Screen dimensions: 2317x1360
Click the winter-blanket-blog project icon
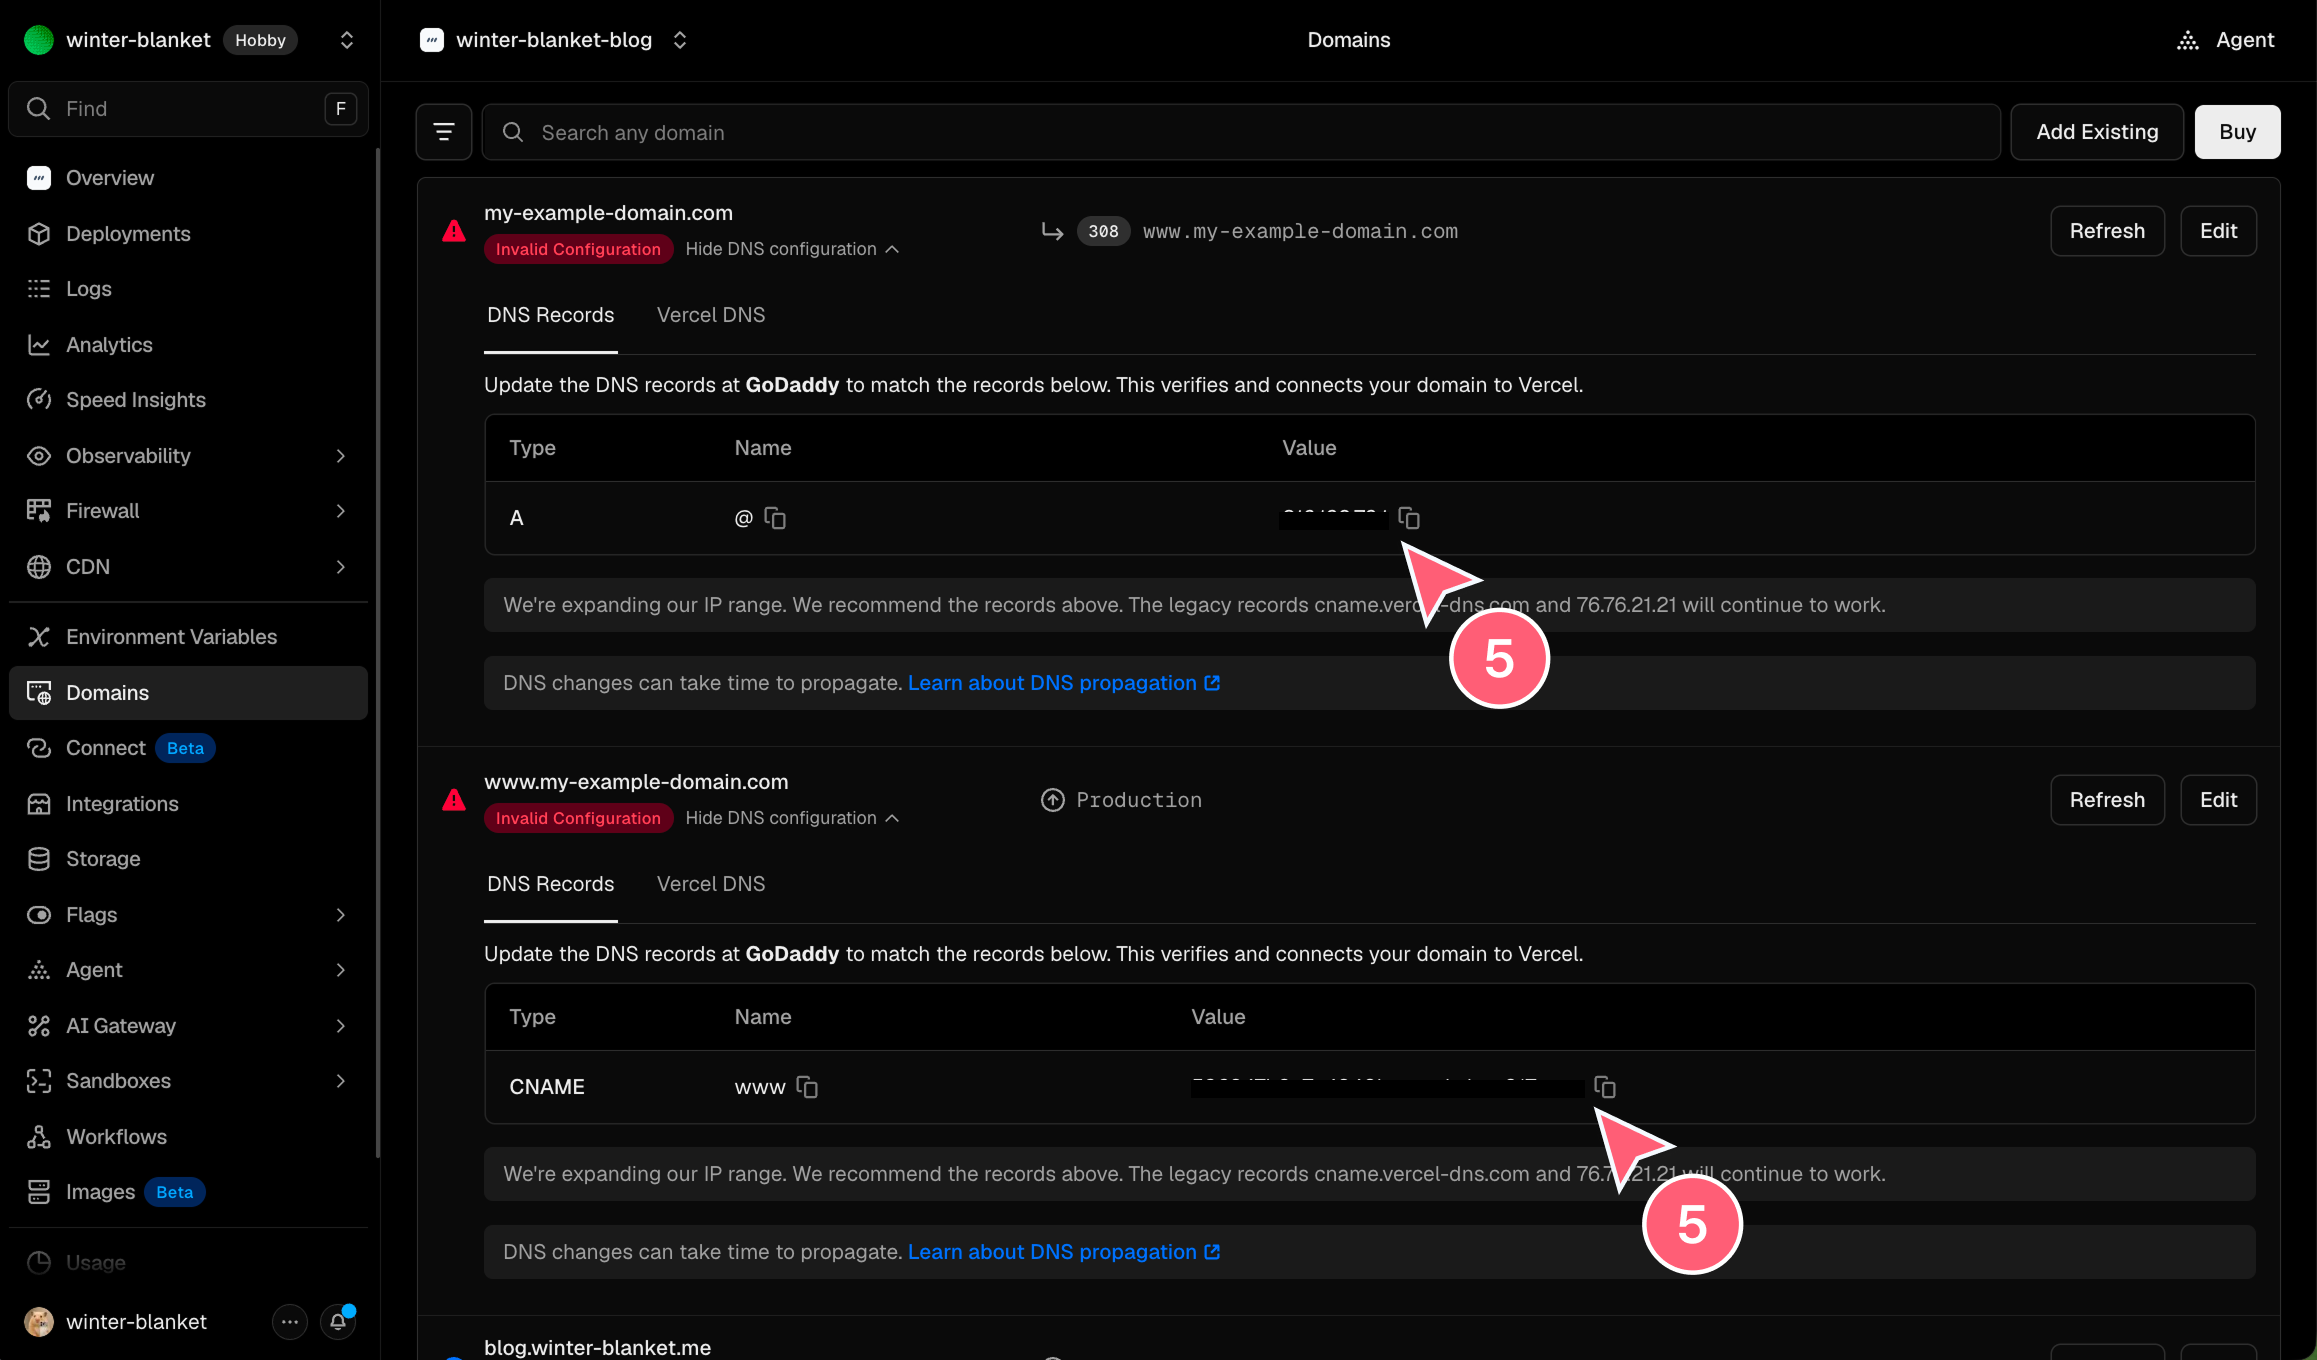tap(432, 40)
